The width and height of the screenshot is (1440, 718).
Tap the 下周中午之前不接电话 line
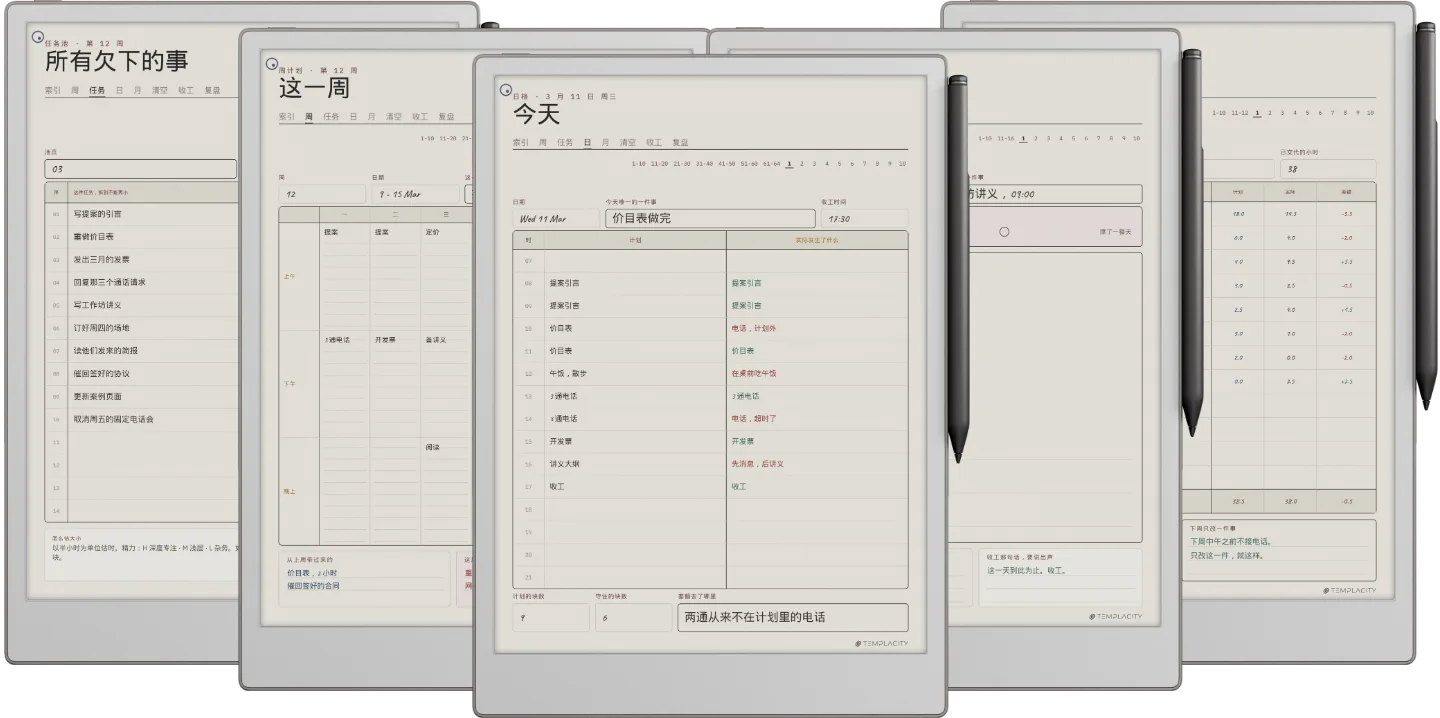[1231, 542]
